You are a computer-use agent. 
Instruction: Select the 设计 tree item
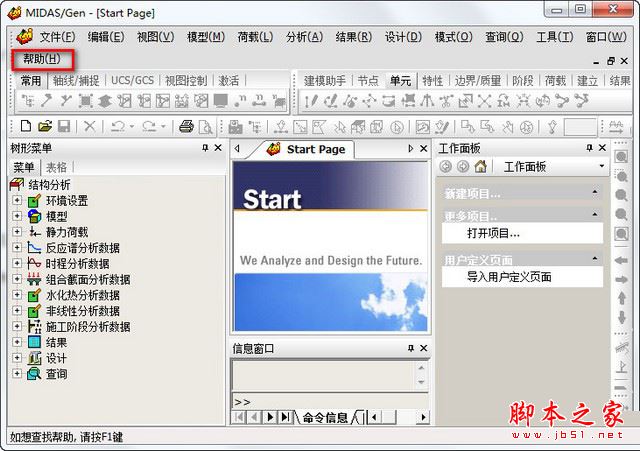[56, 358]
